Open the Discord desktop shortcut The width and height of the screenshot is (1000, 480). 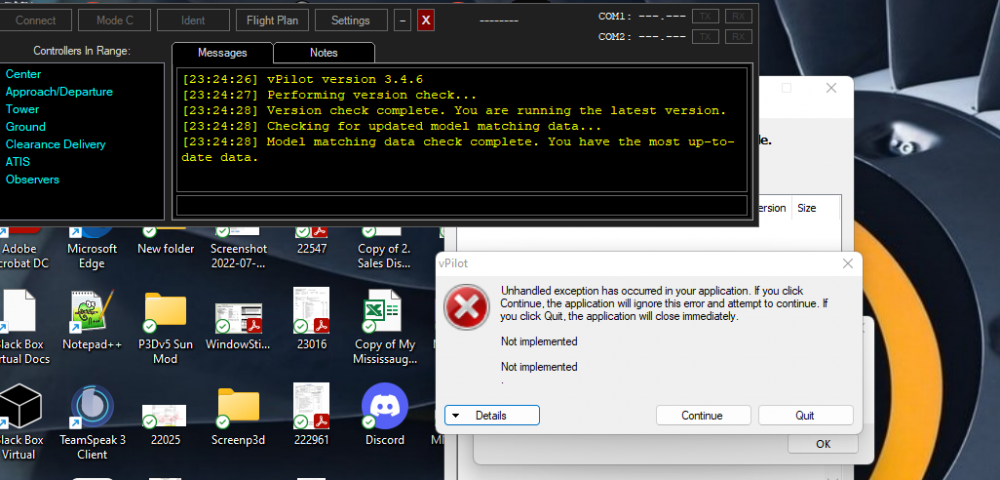(x=385, y=405)
